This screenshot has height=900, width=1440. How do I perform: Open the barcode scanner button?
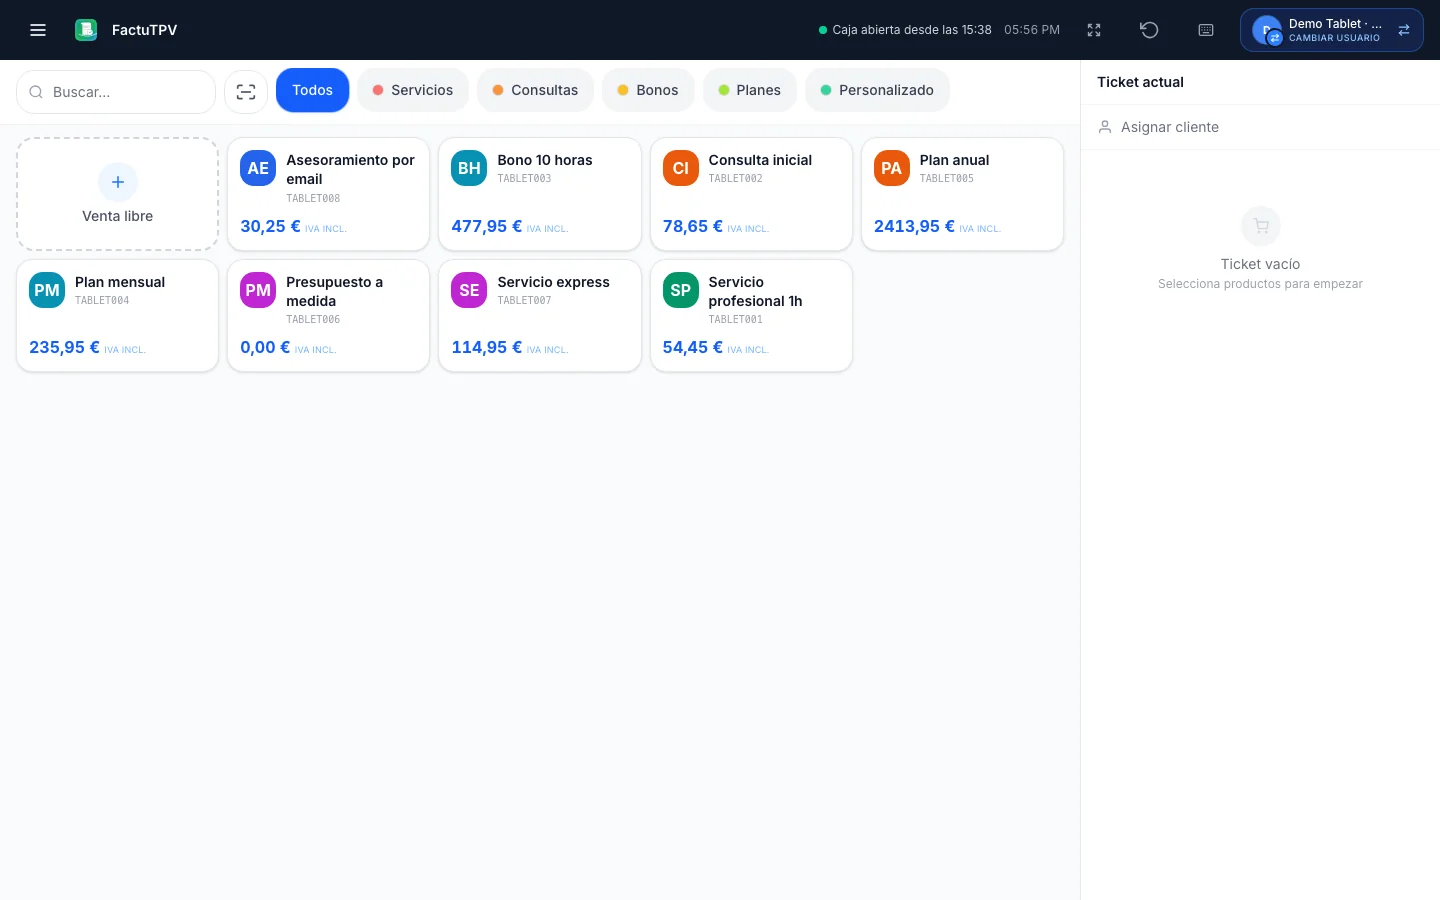246,92
